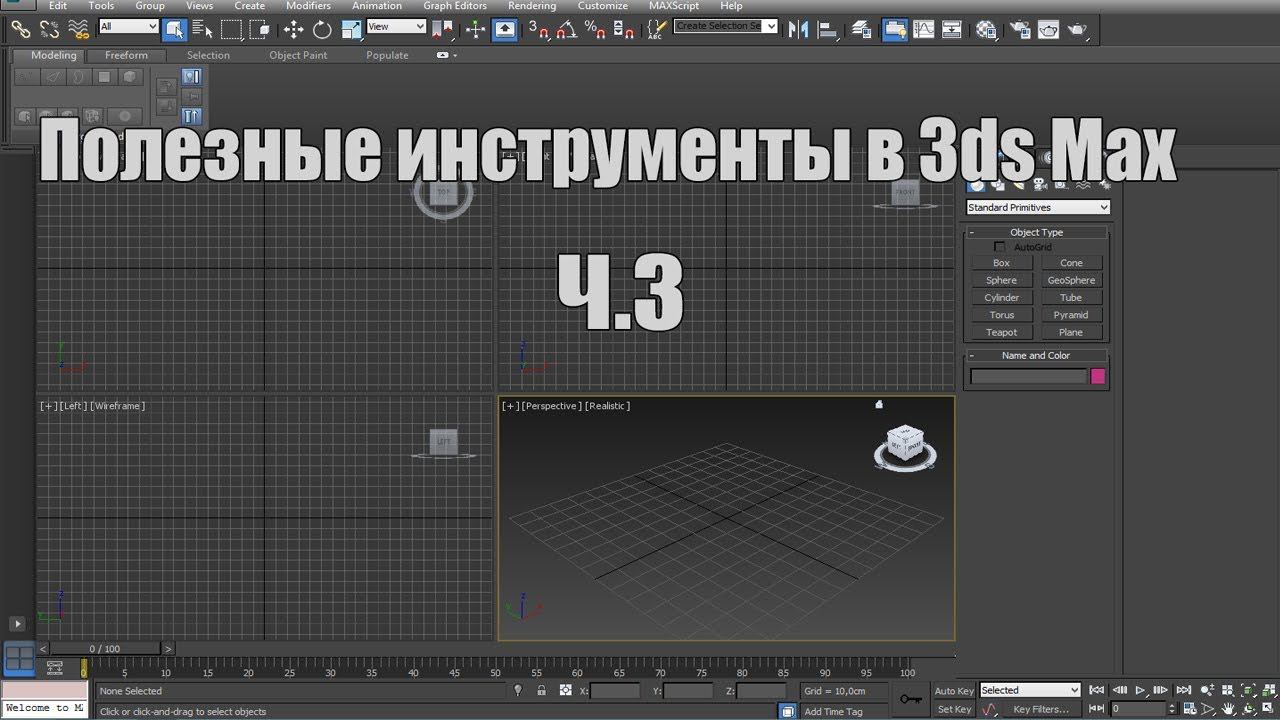This screenshot has height=720, width=1280.
Task: Open the Select by Name list
Action: click(202, 29)
